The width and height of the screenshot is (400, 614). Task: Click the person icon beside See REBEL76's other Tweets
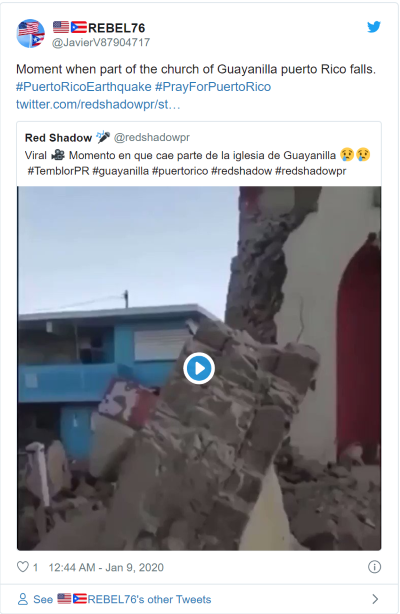tap(23, 599)
